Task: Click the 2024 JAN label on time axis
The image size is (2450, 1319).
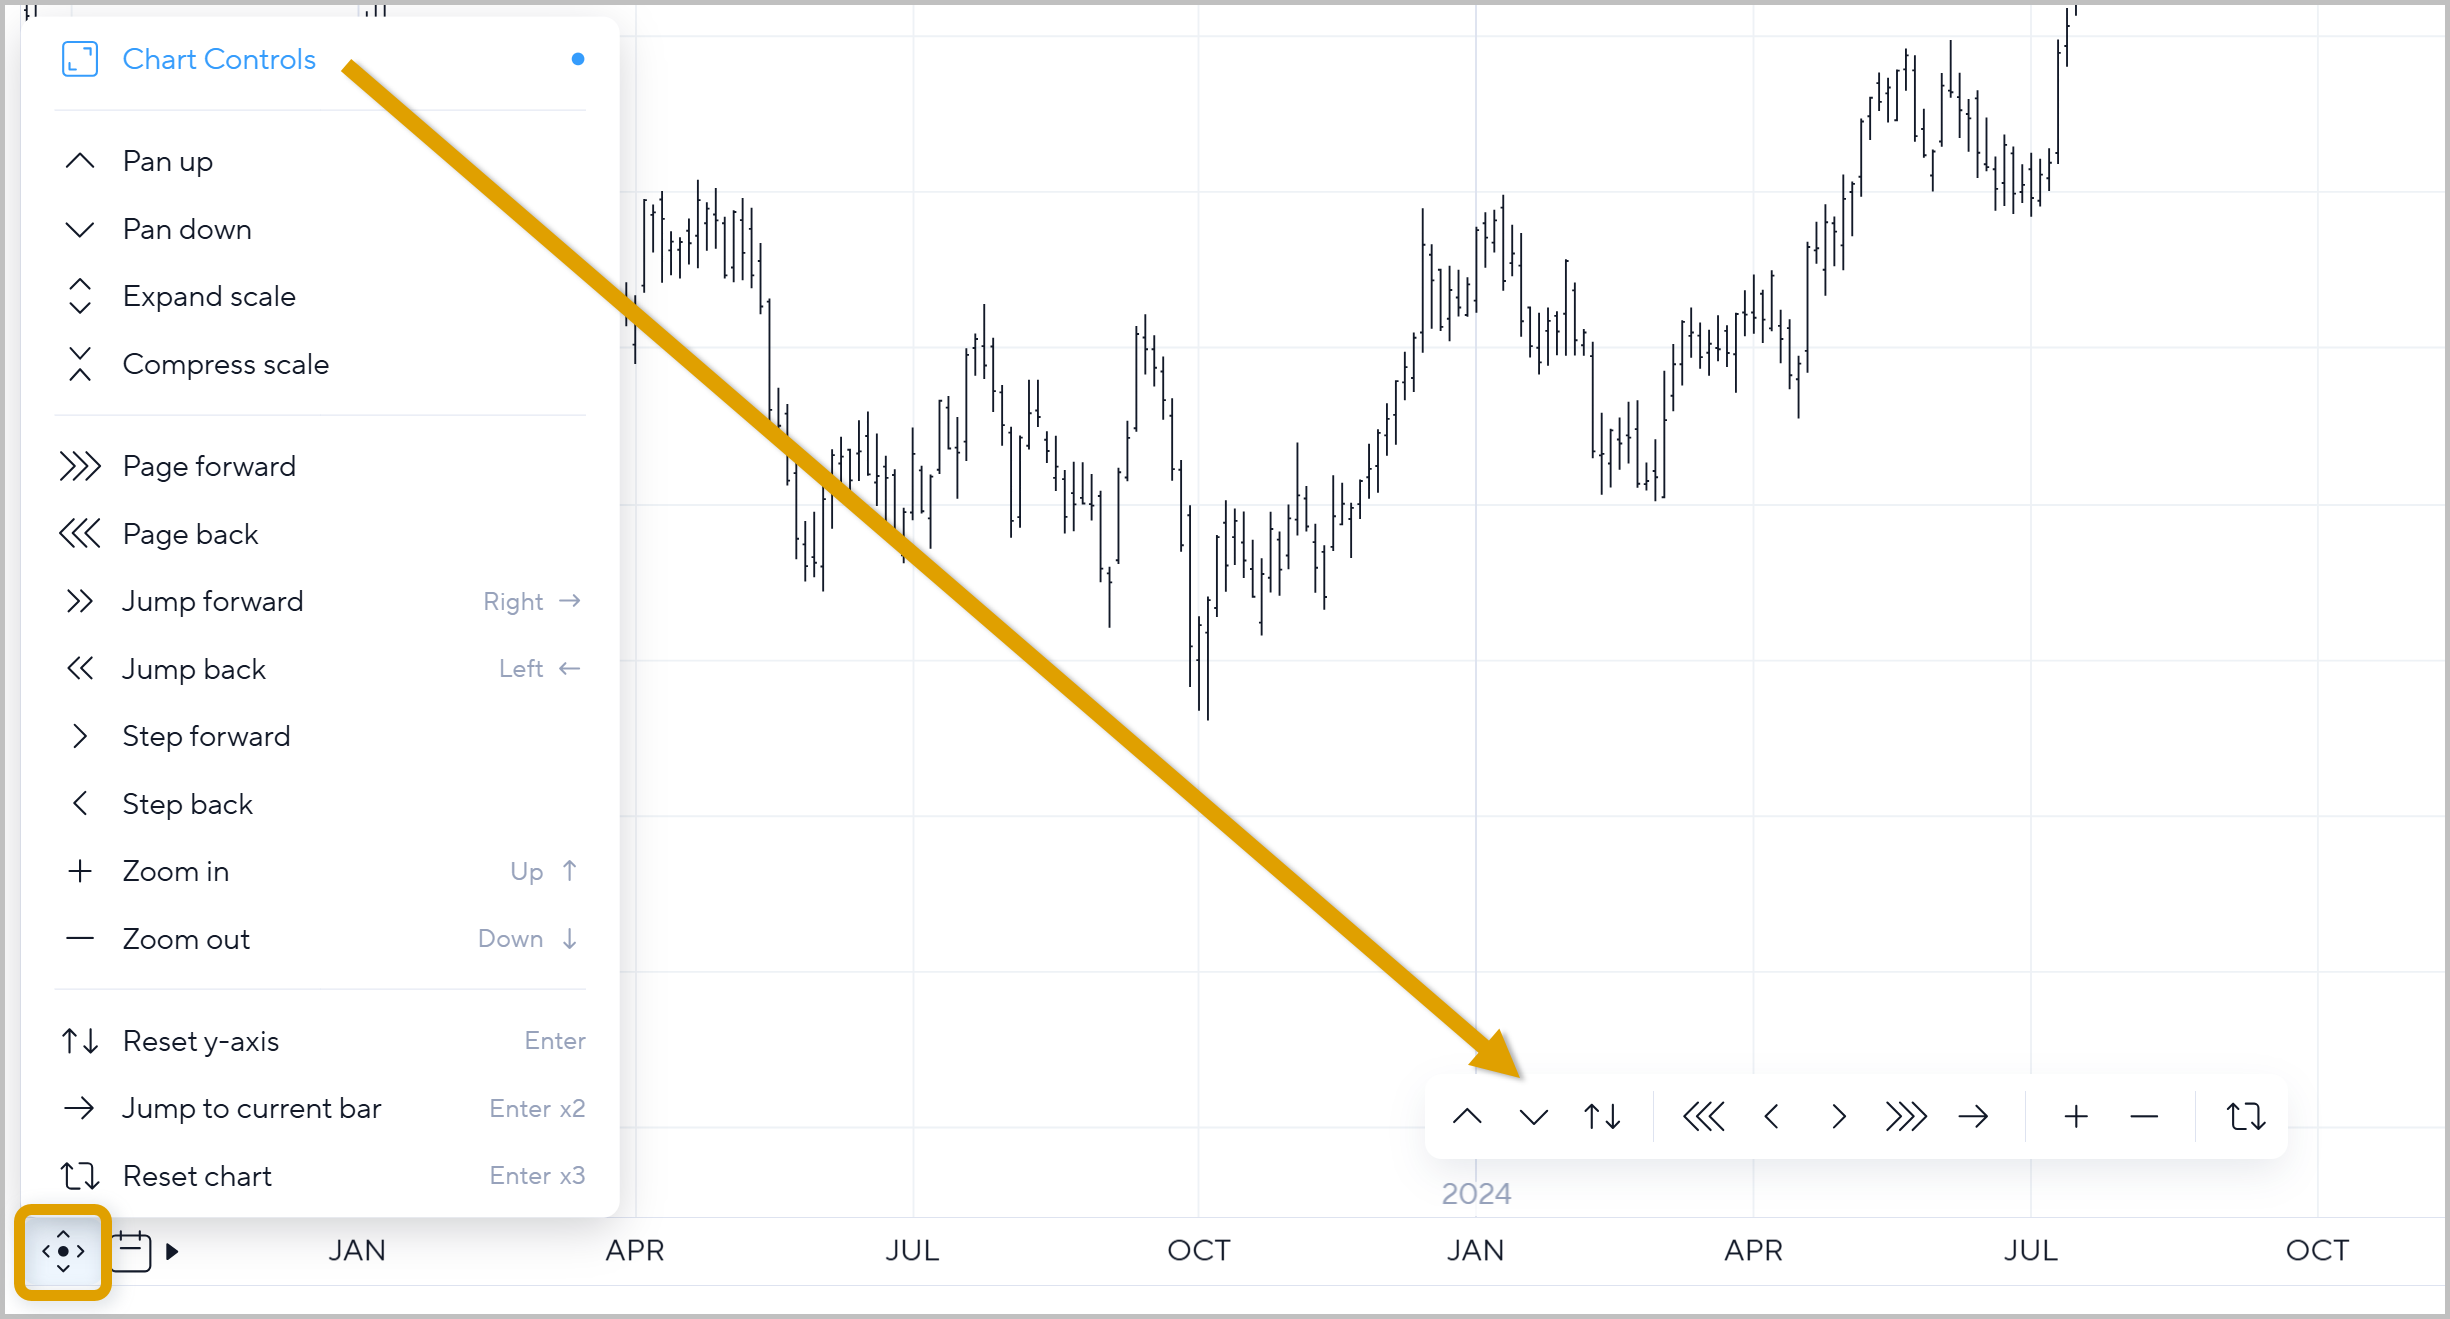Action: pos(1475,1250)
